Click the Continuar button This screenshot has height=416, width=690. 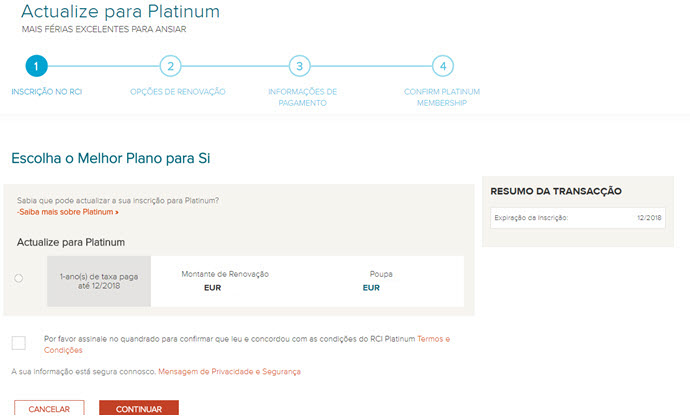pos(139,408)
